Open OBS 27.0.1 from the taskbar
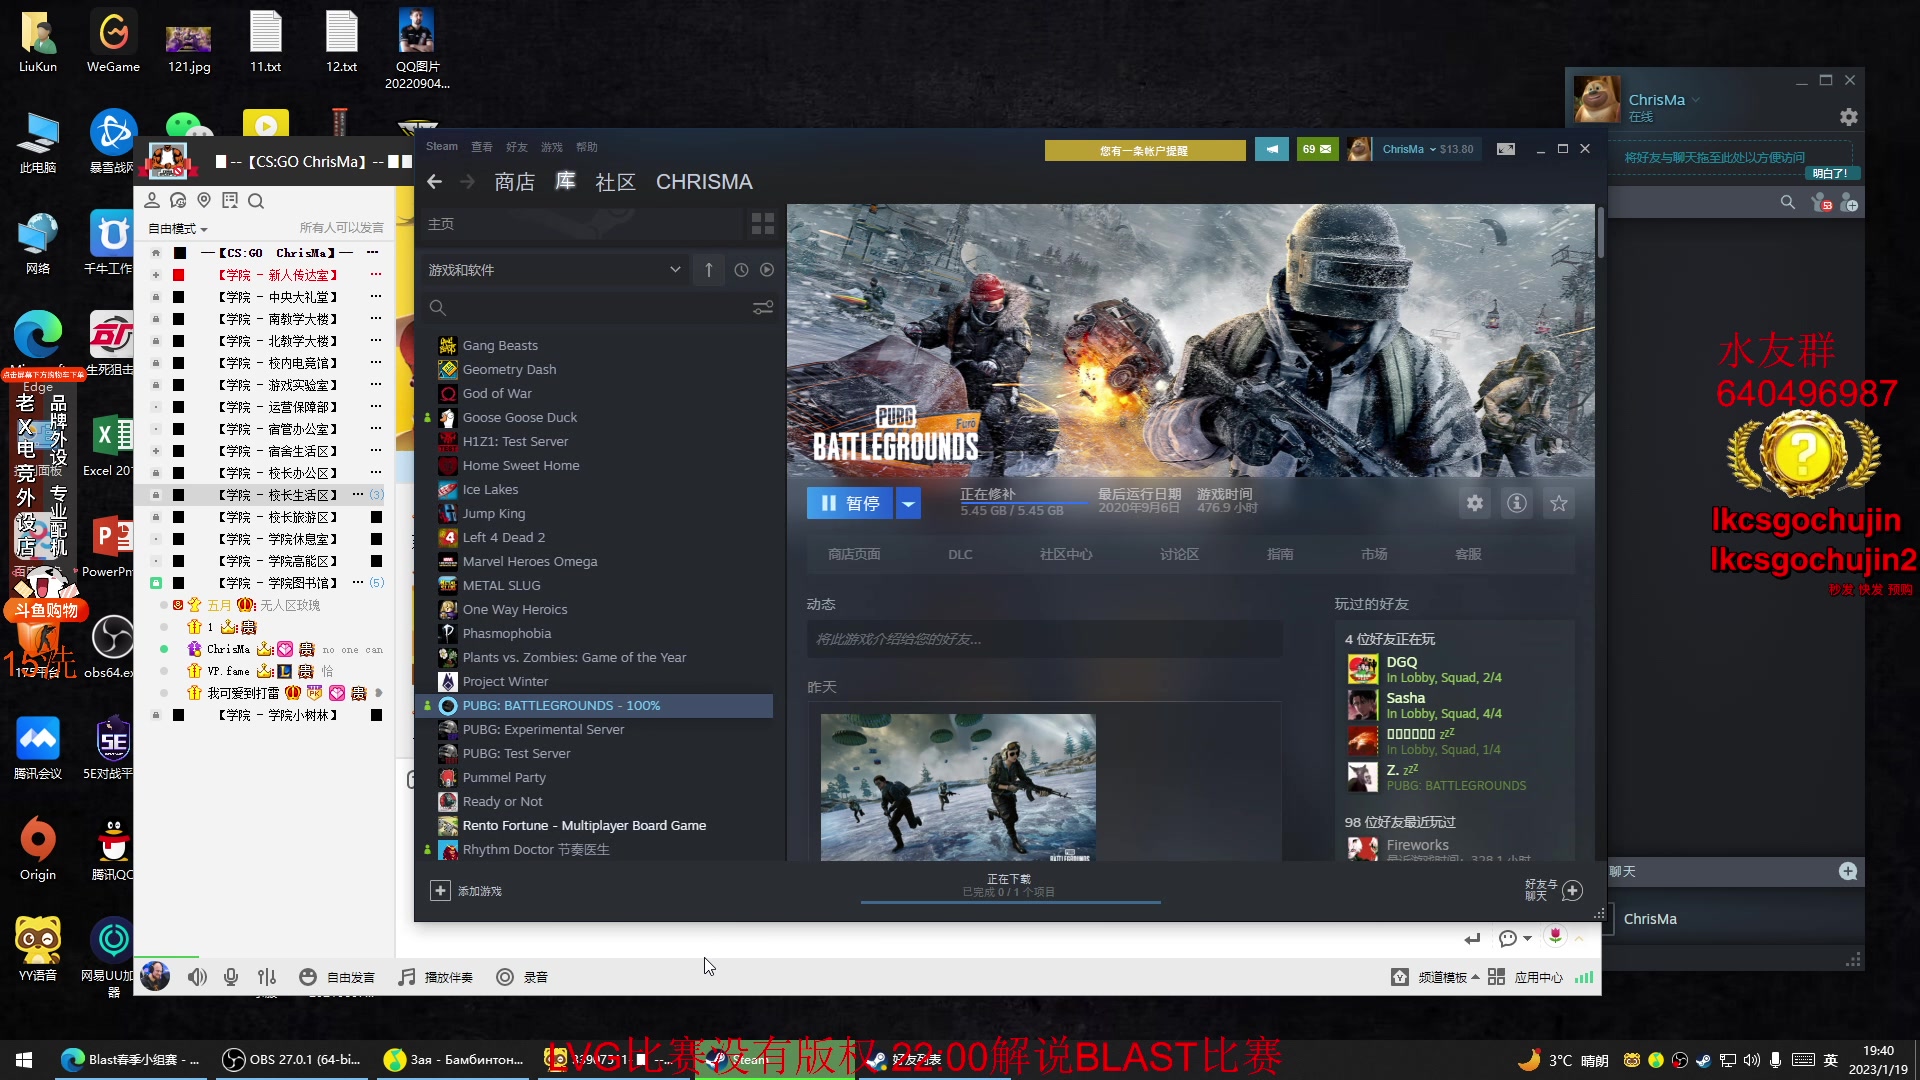This screenshot has width=1920, height=1080. (291, 1059)
